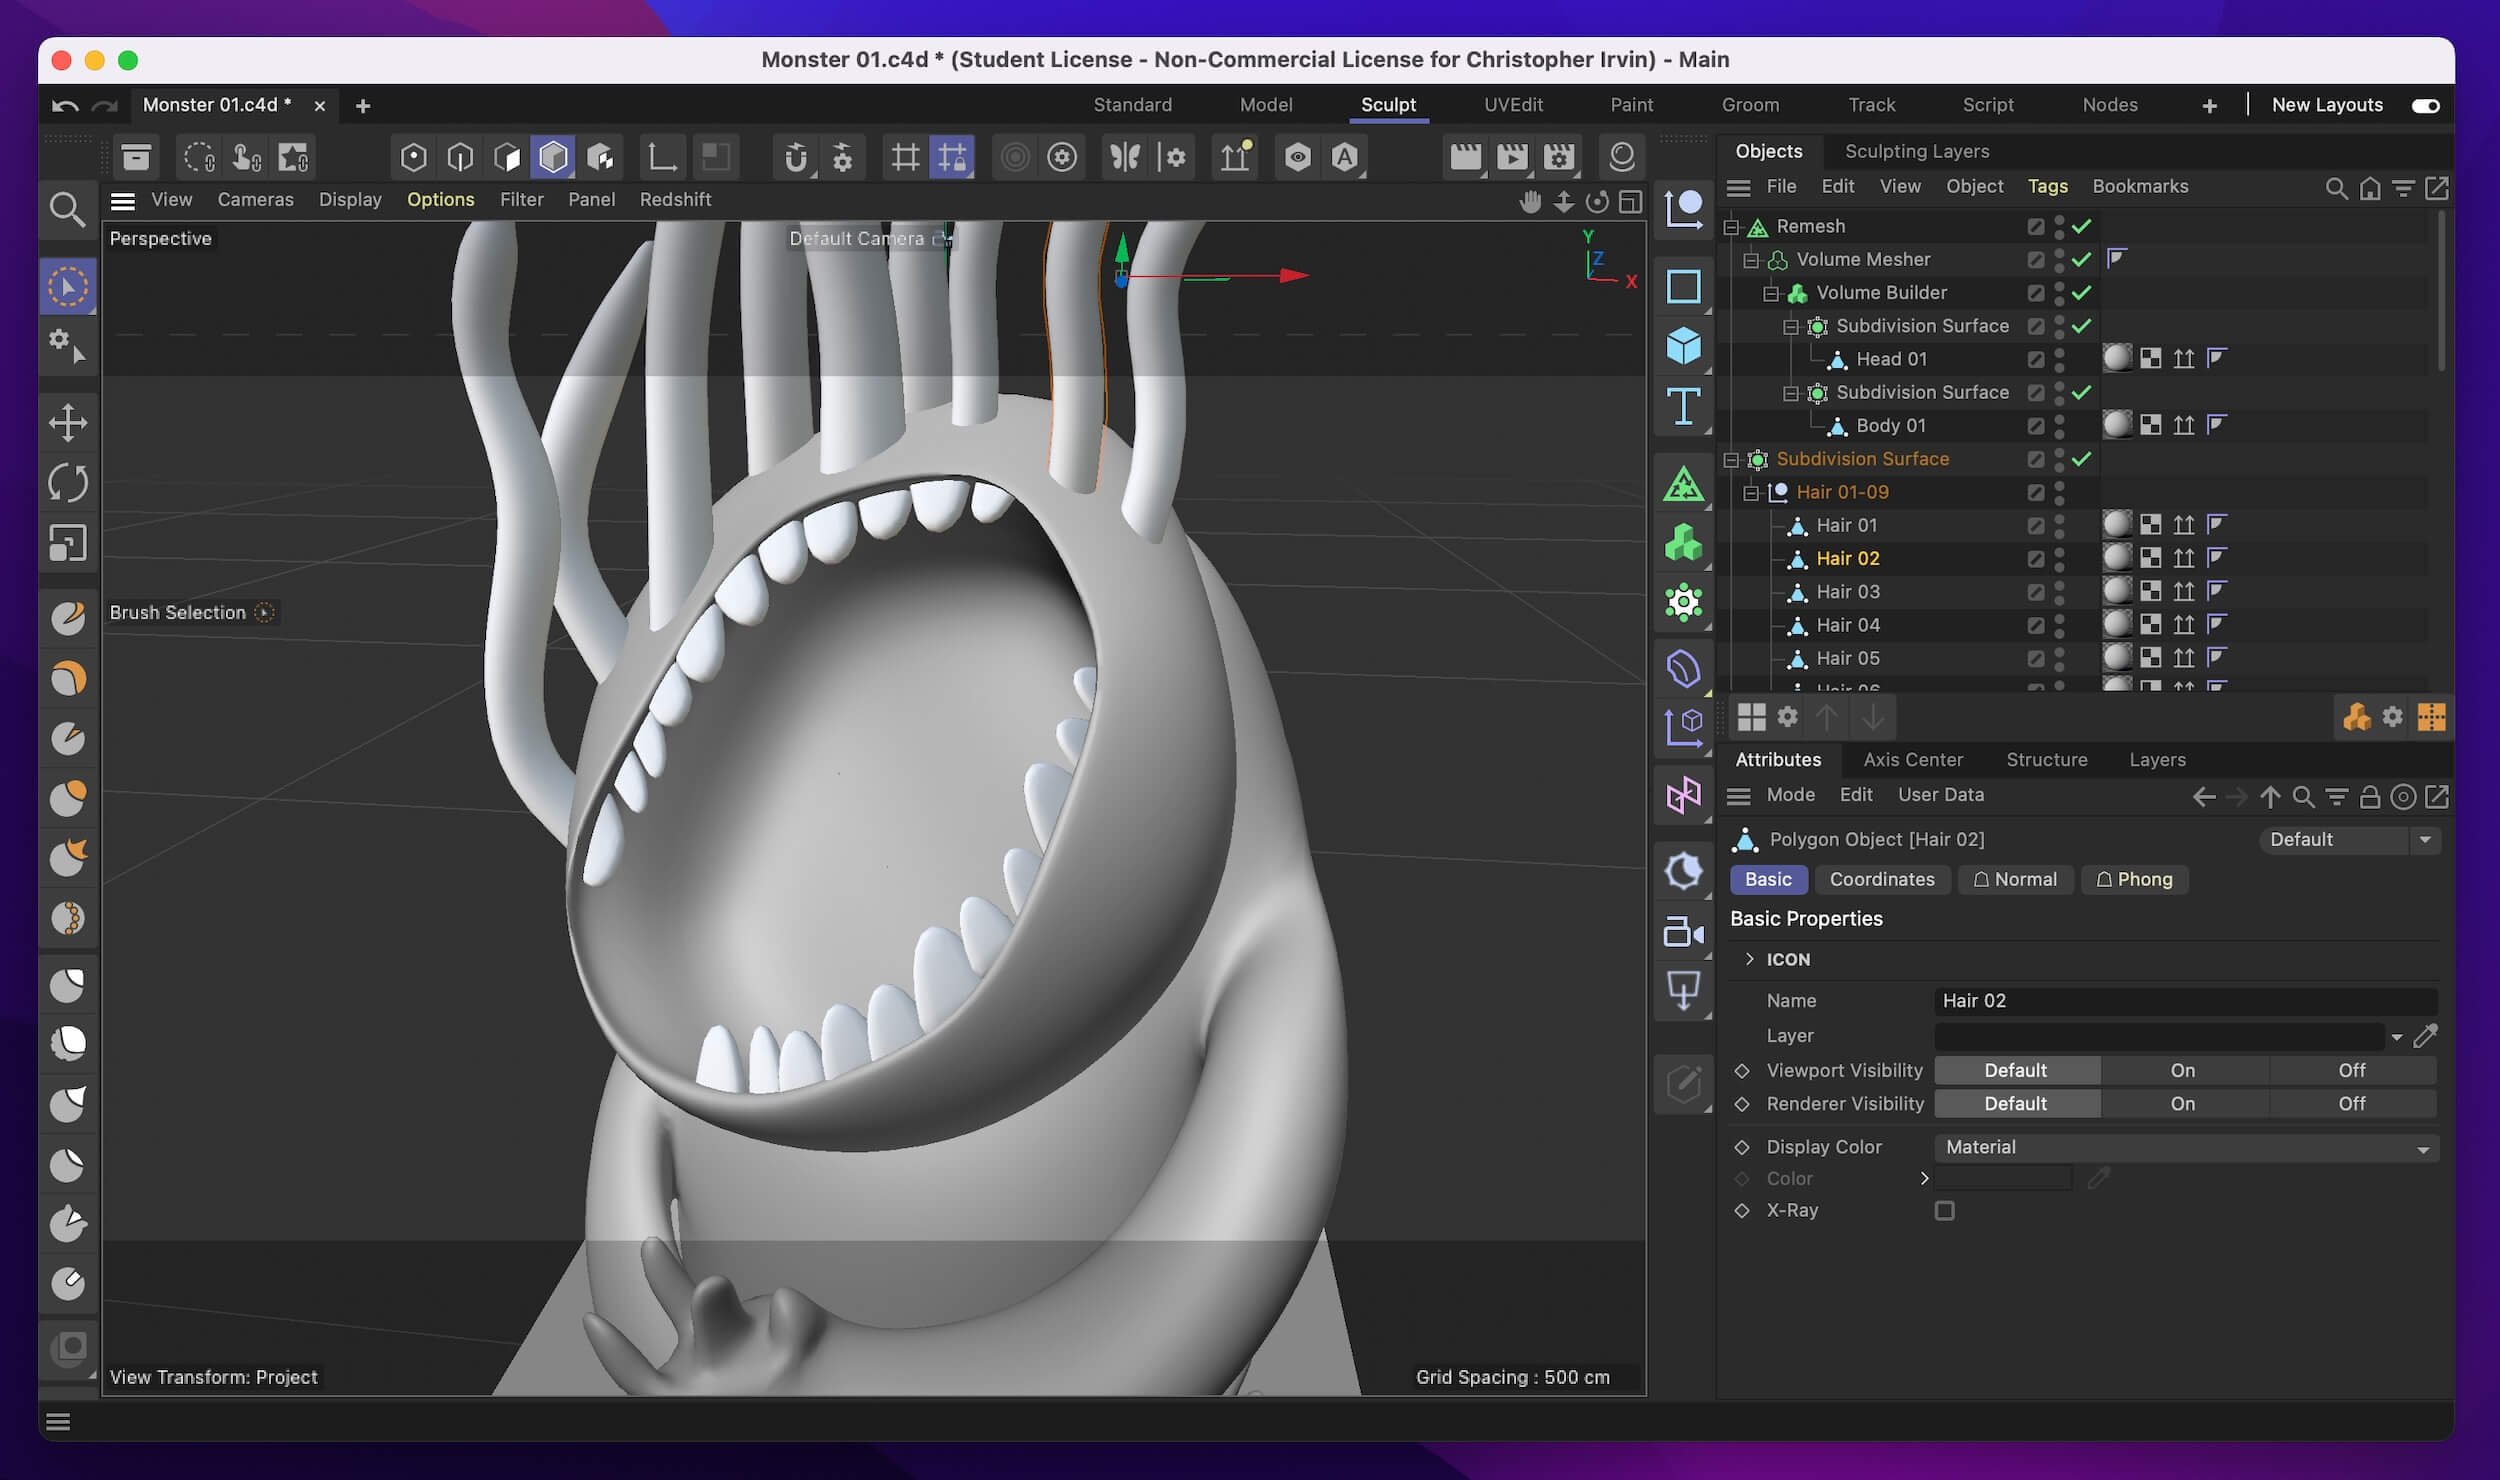Set Viewport Visibility to On

[2183, 1071]
